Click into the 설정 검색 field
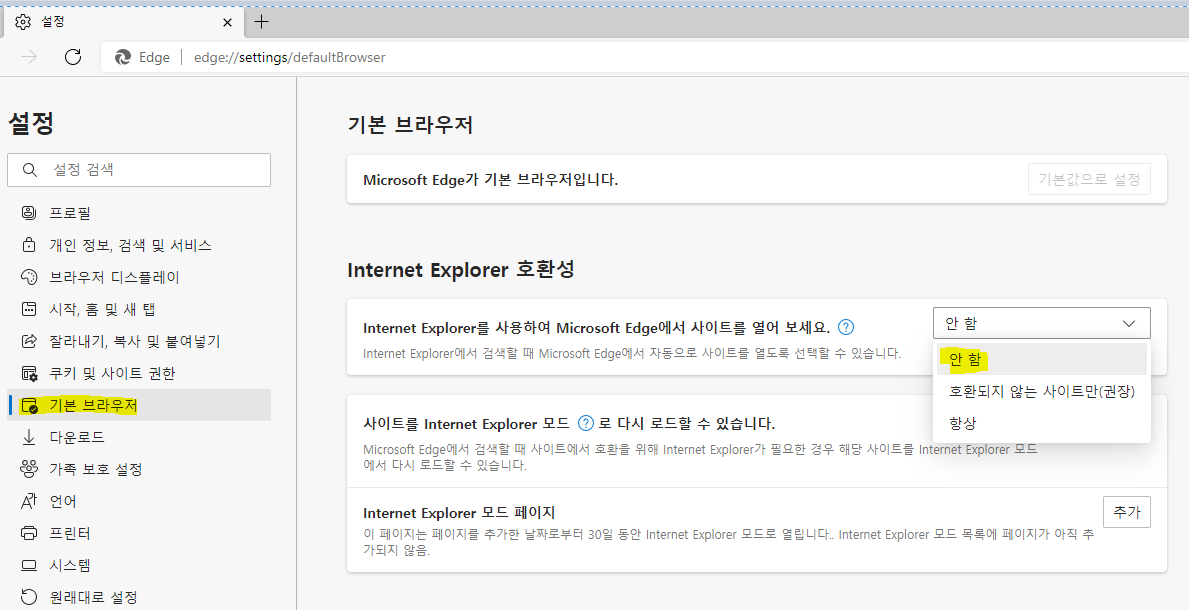This screenshot has height=610, width=1189. (139, 170)
